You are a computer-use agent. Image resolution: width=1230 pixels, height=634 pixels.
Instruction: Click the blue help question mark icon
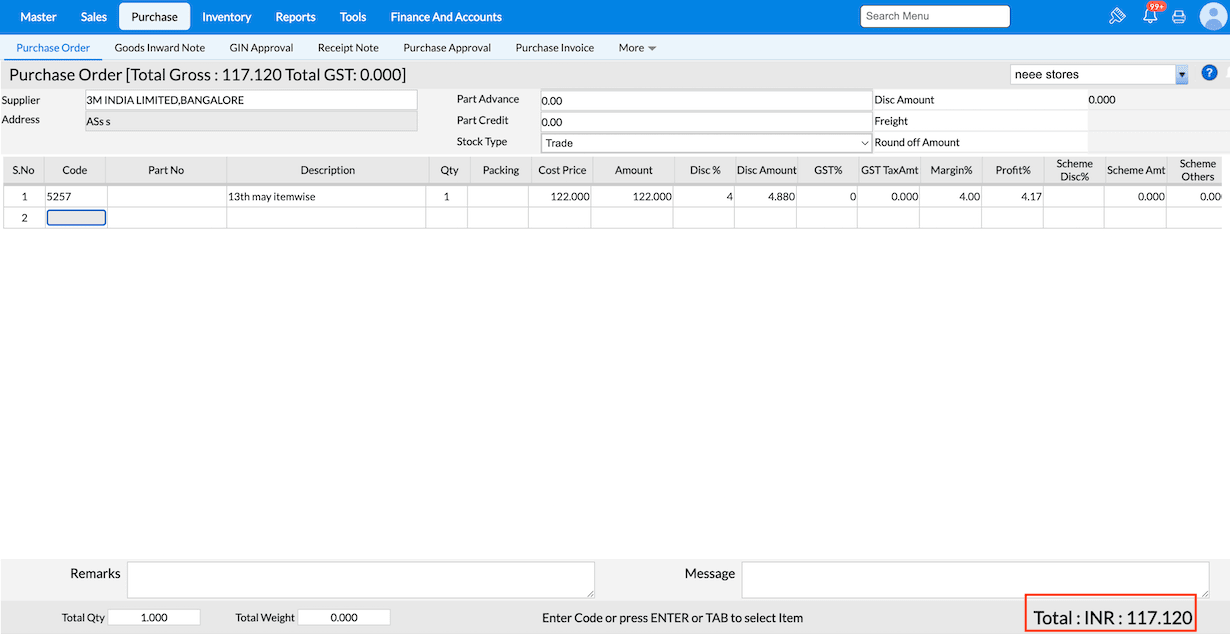1209,73
